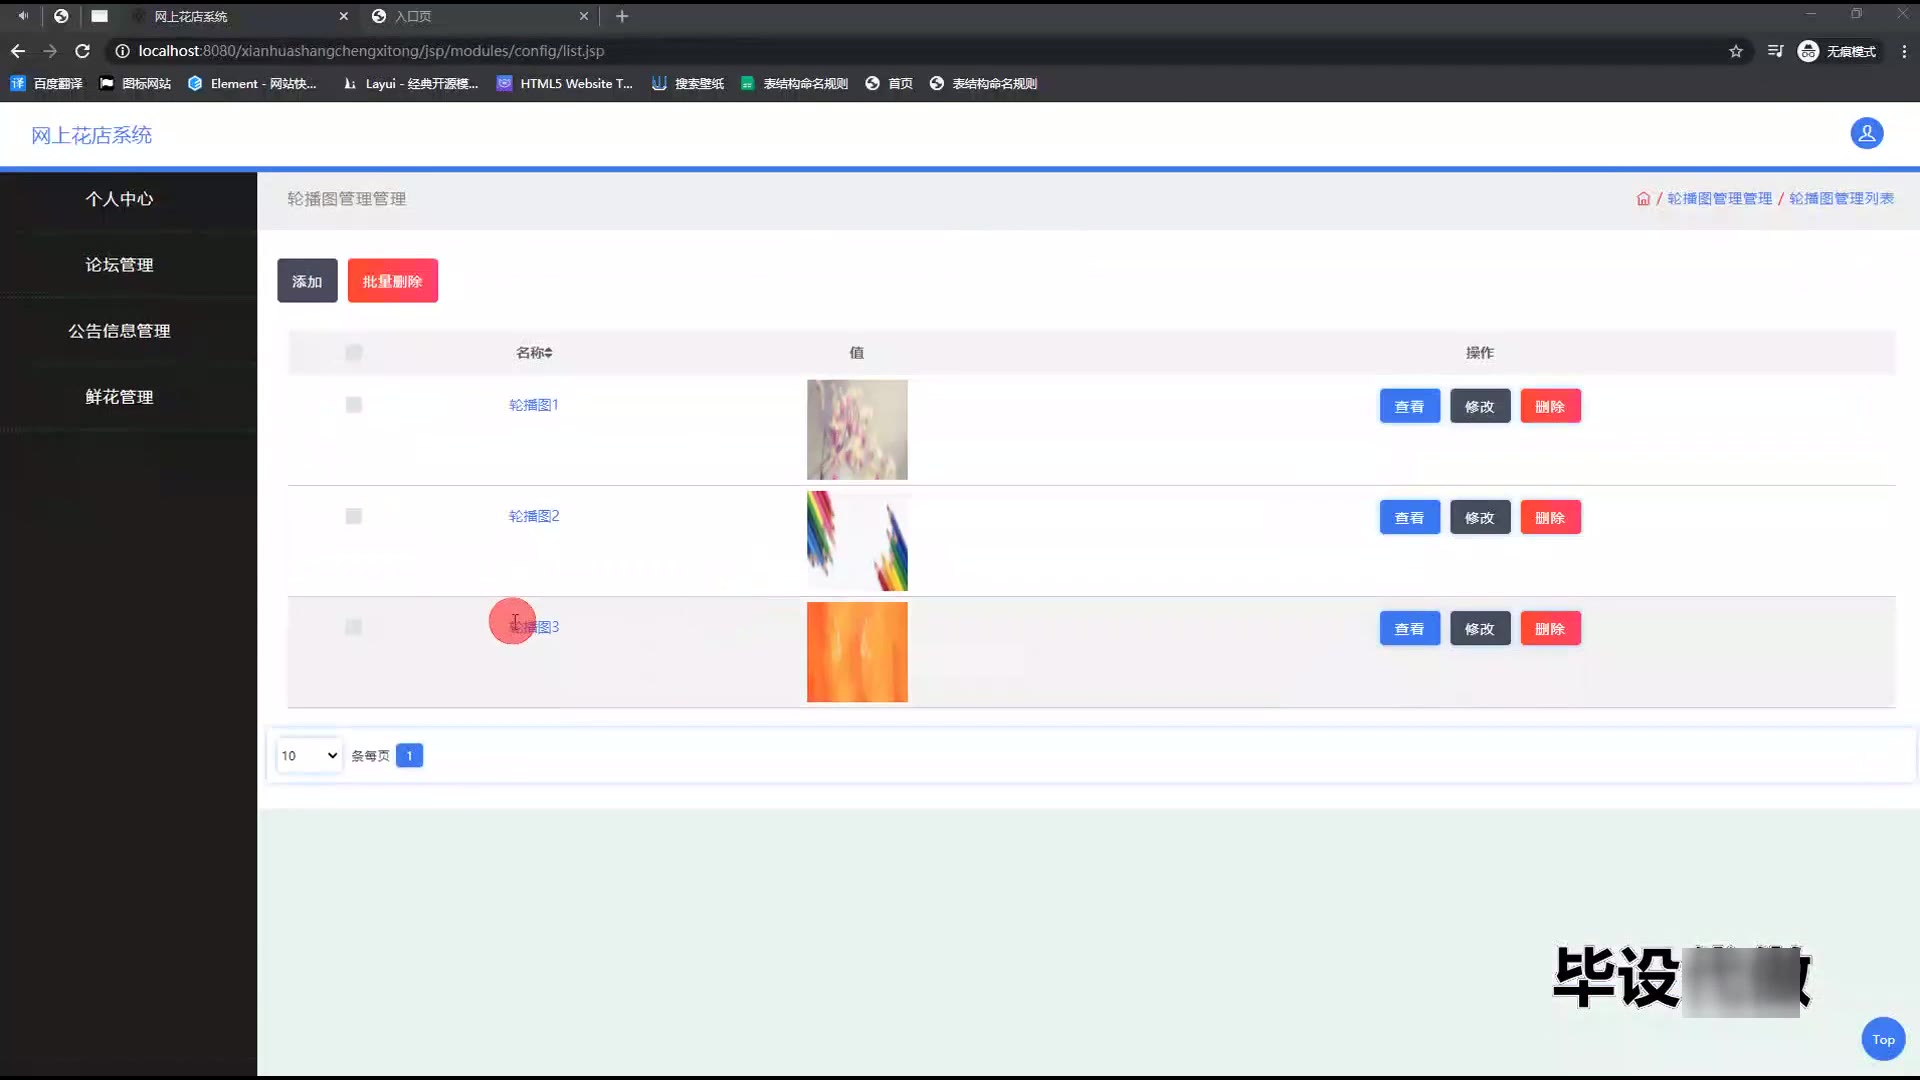Open the 图标网站 bookmark
The width and height of the screenshot is (1920, 1080).
click(x=135, y=84)
